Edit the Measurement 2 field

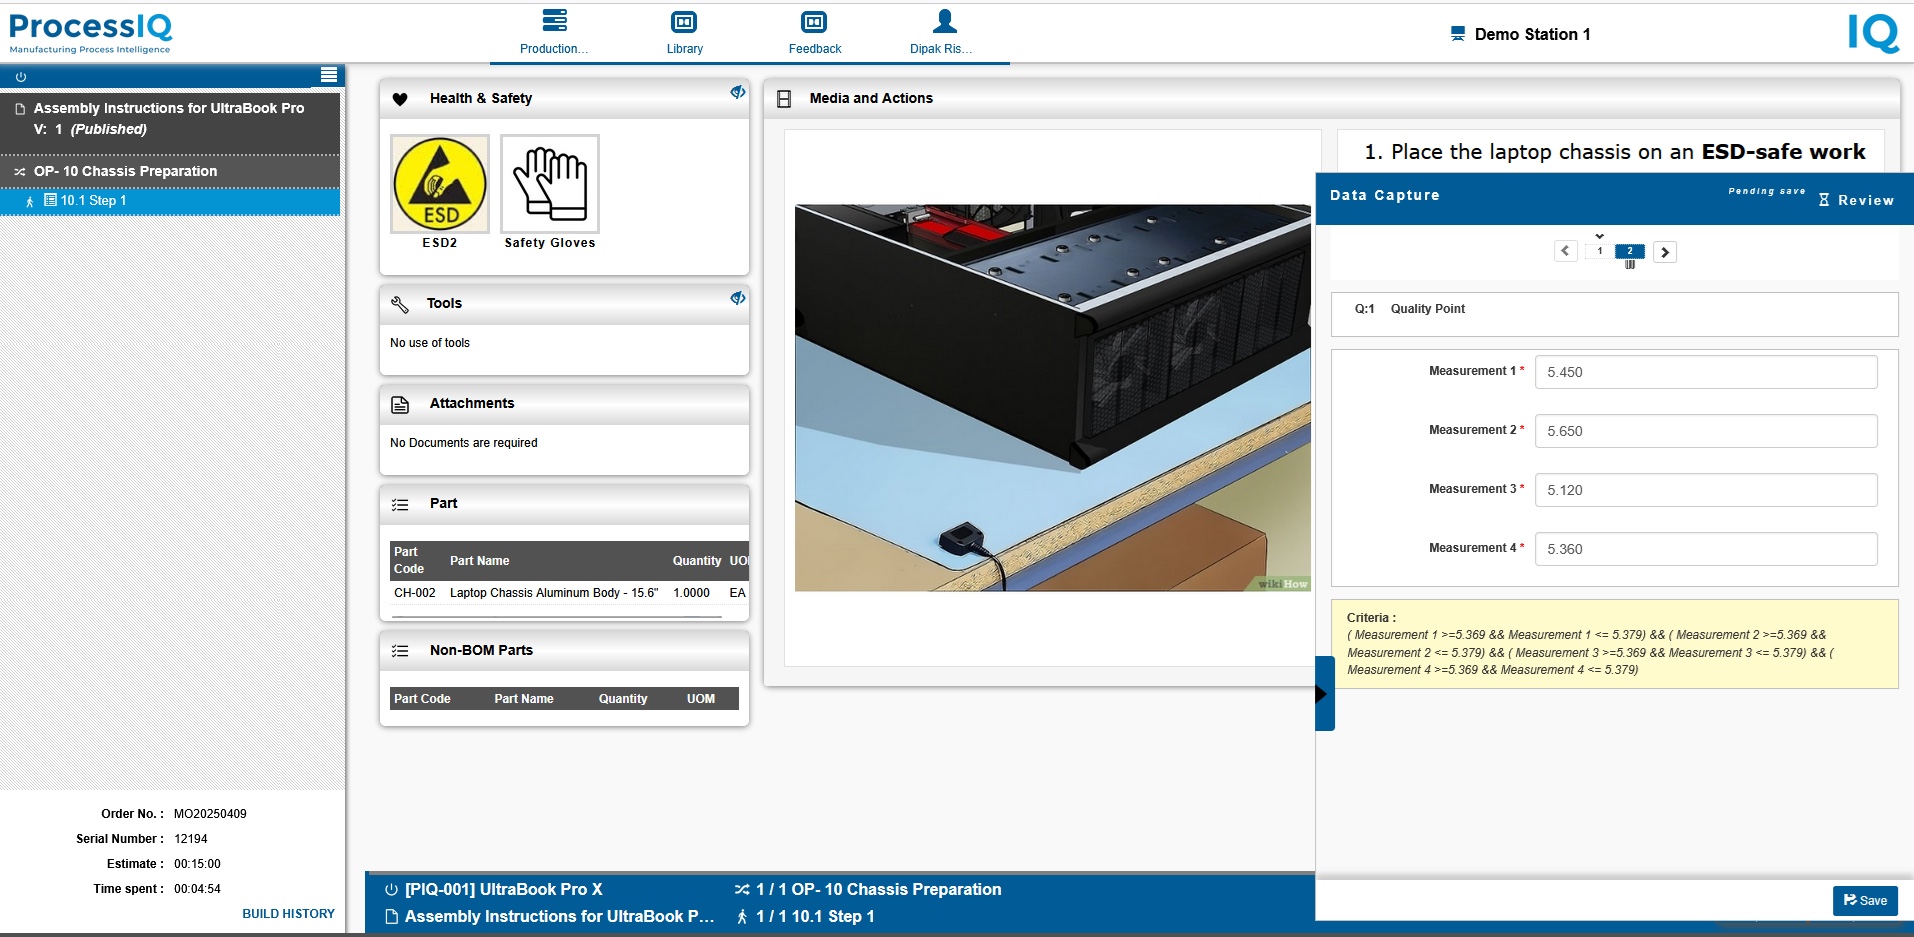[1706, 431]
